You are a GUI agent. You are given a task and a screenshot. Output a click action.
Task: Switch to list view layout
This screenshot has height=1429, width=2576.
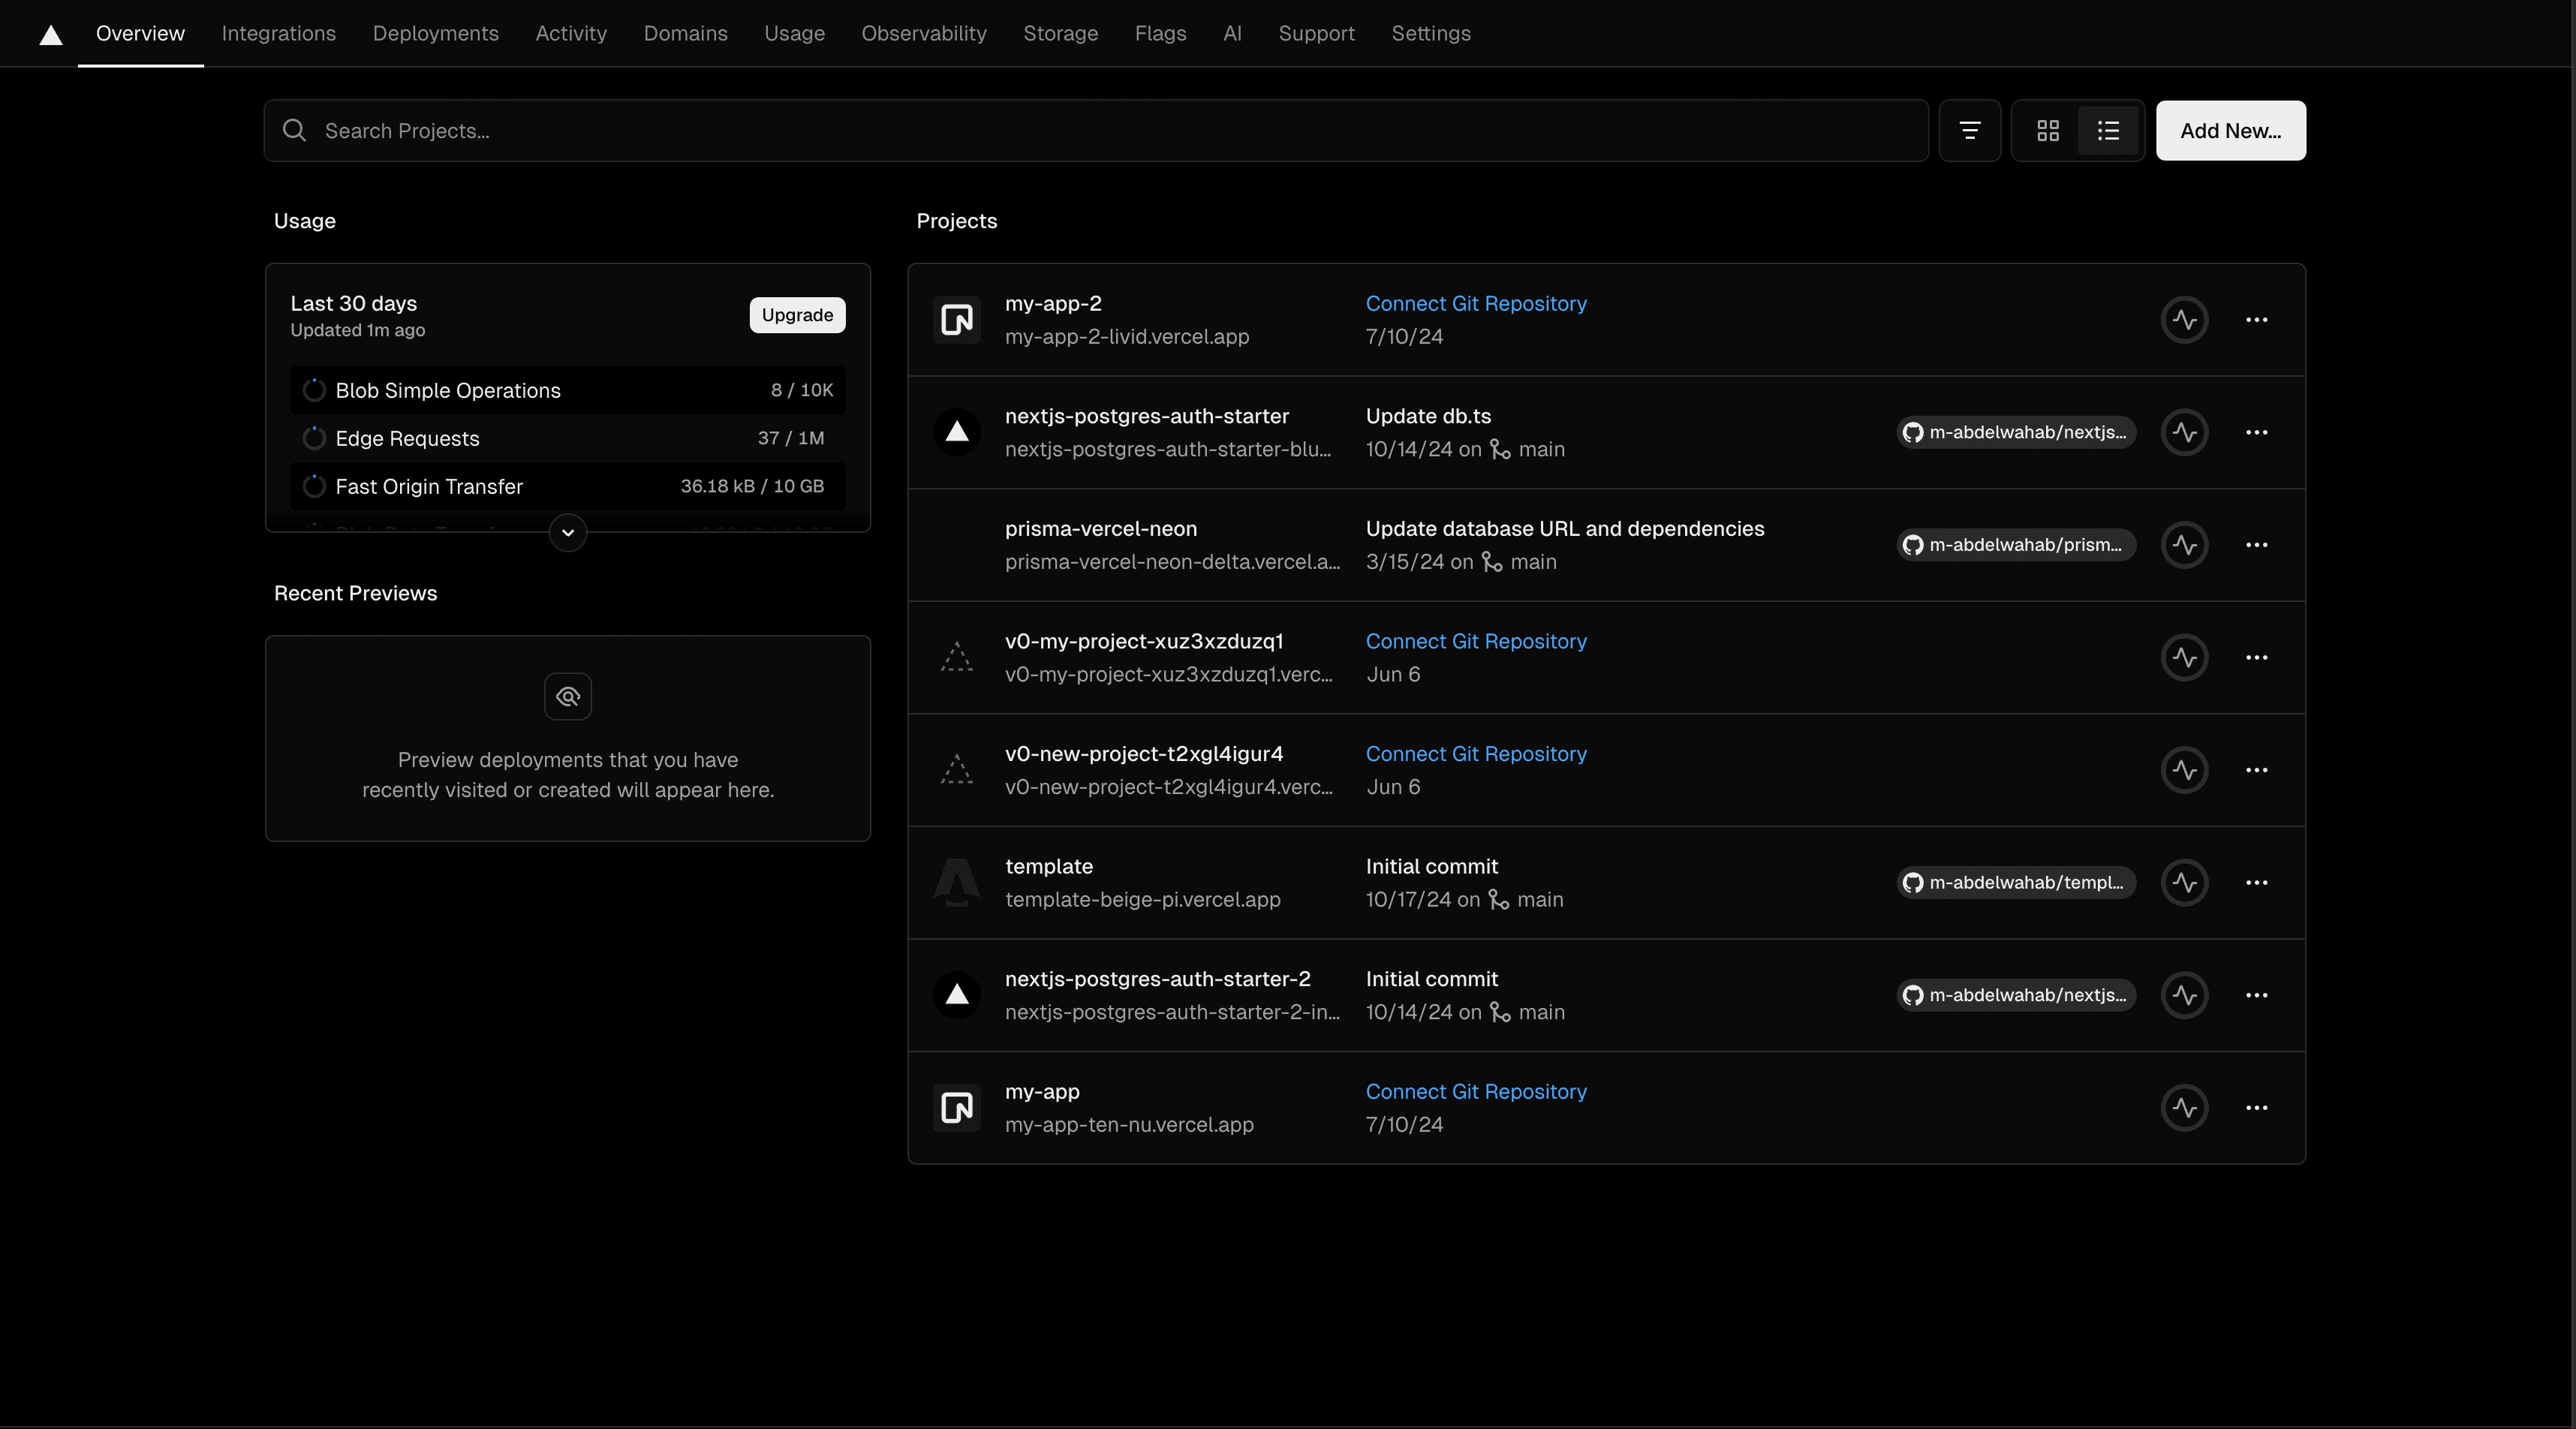click(x=2108, y=131)
